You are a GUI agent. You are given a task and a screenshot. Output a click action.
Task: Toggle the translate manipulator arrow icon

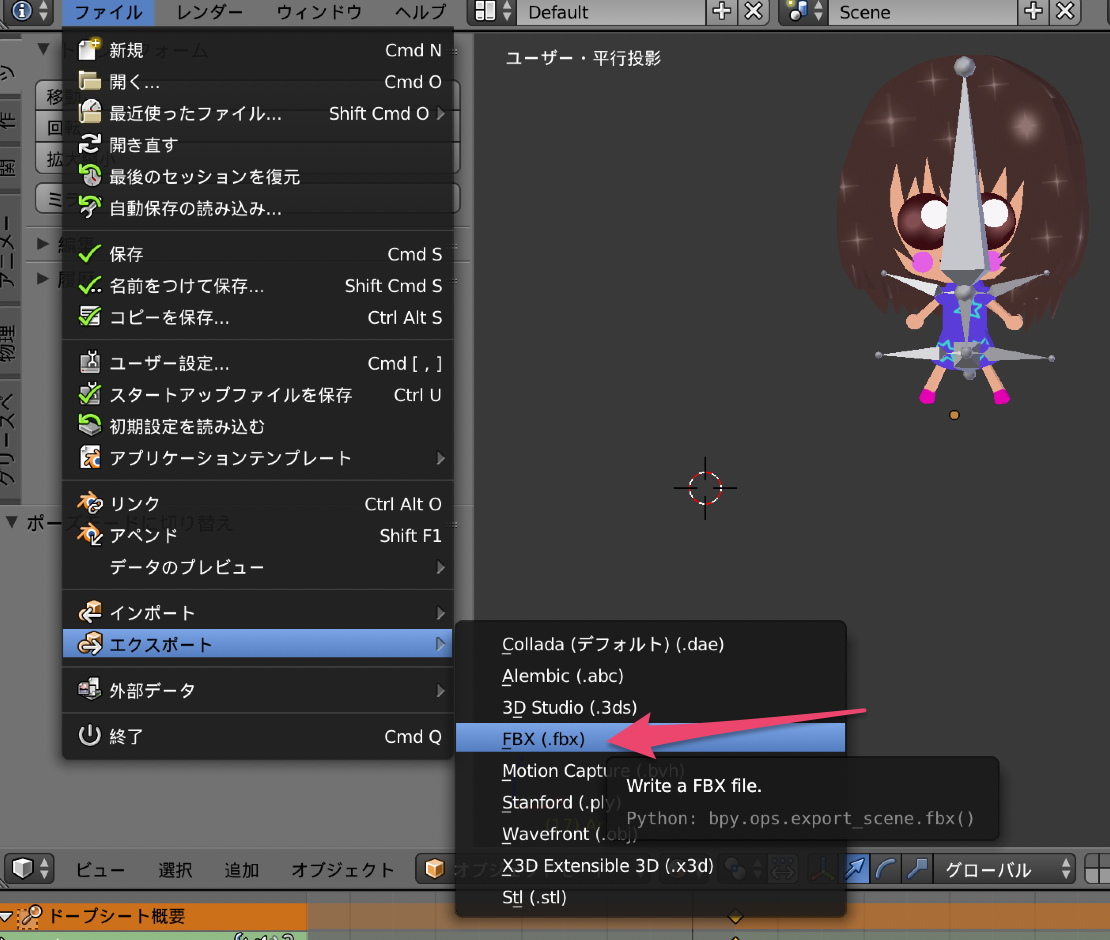click(855, 869)
